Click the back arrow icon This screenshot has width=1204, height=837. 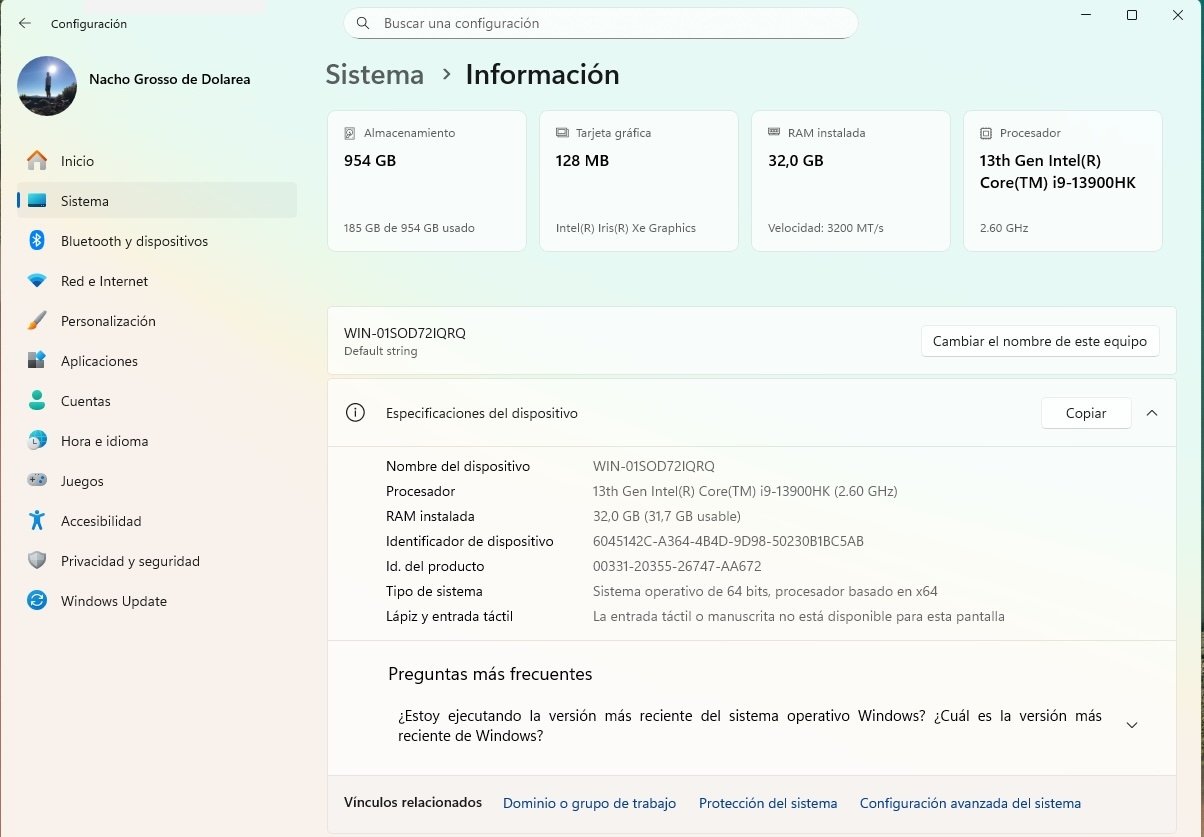[x=25, y=23]
